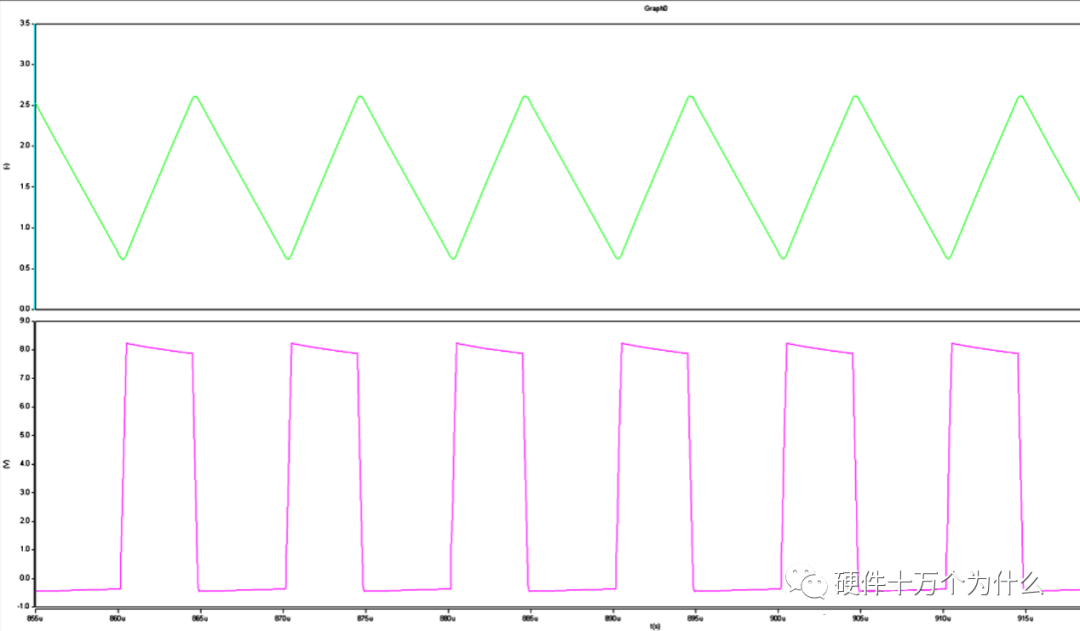Screen dimensions: 1080x631
Task: Click the 880u tick on time axis
Action: [448, 619]
